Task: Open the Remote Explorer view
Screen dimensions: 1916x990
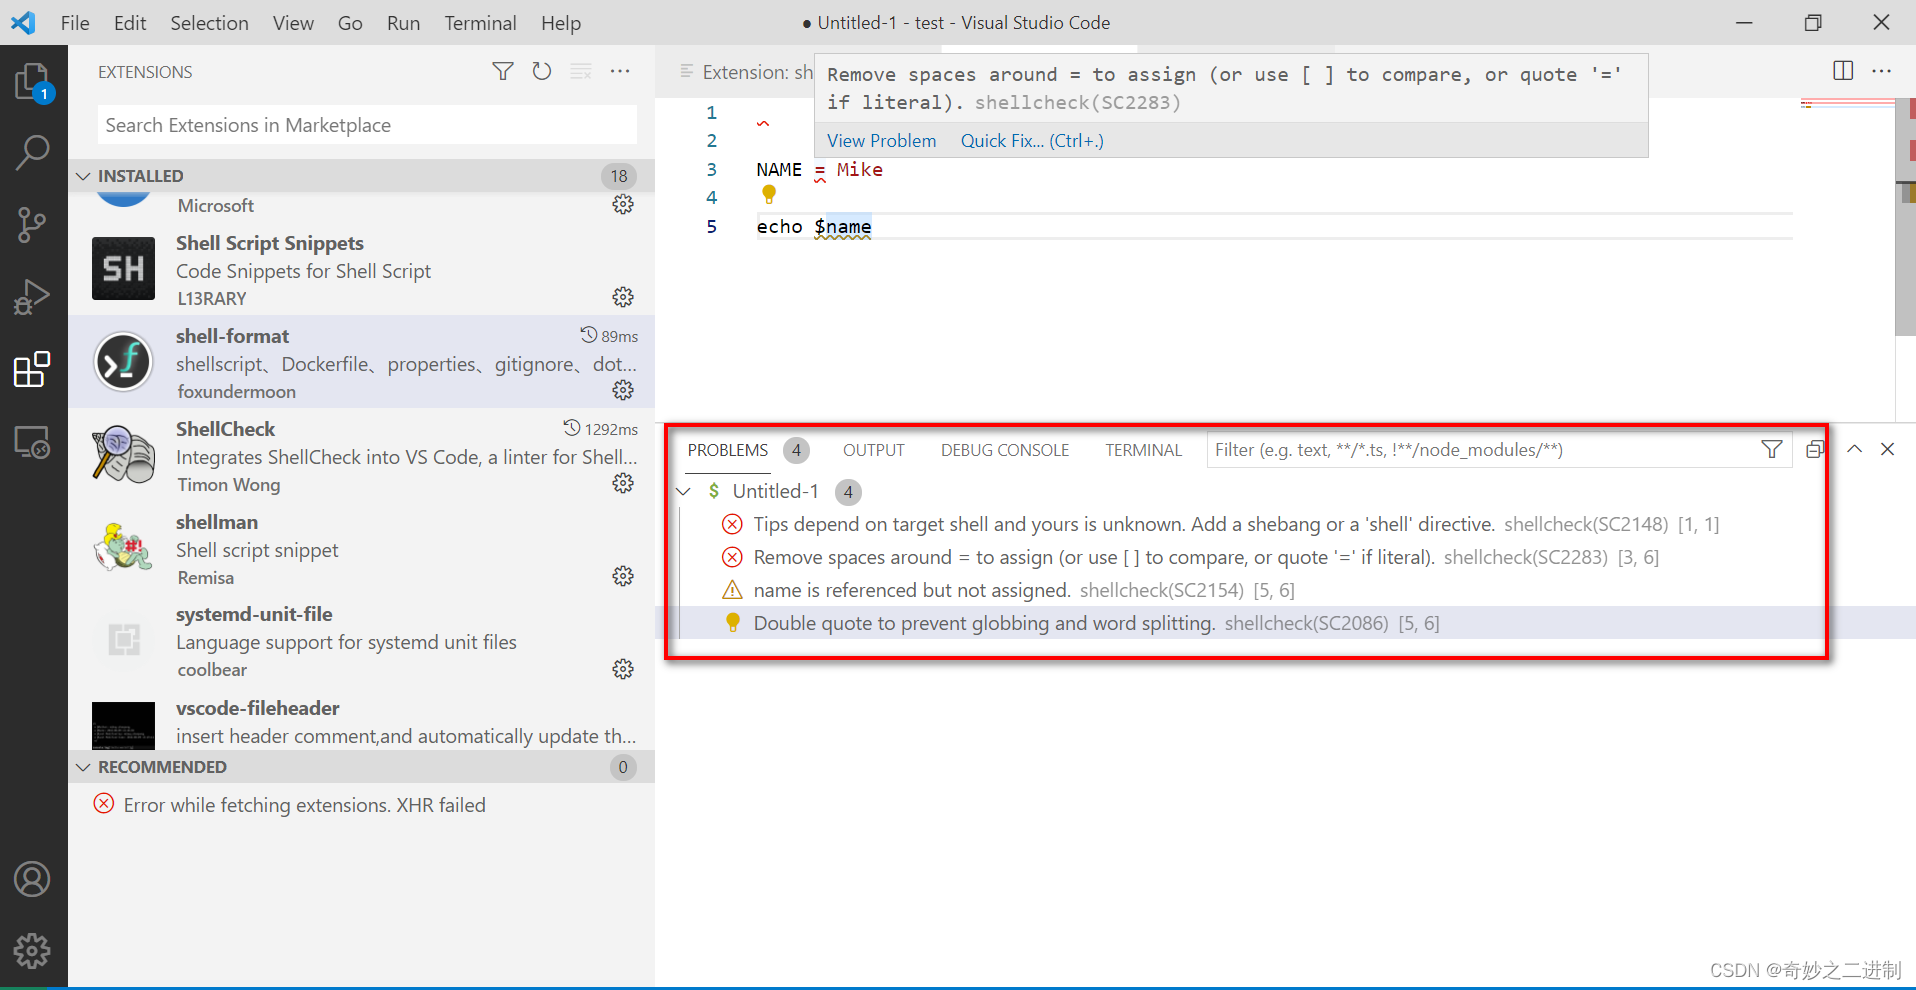Action: (x=33, y=441)
